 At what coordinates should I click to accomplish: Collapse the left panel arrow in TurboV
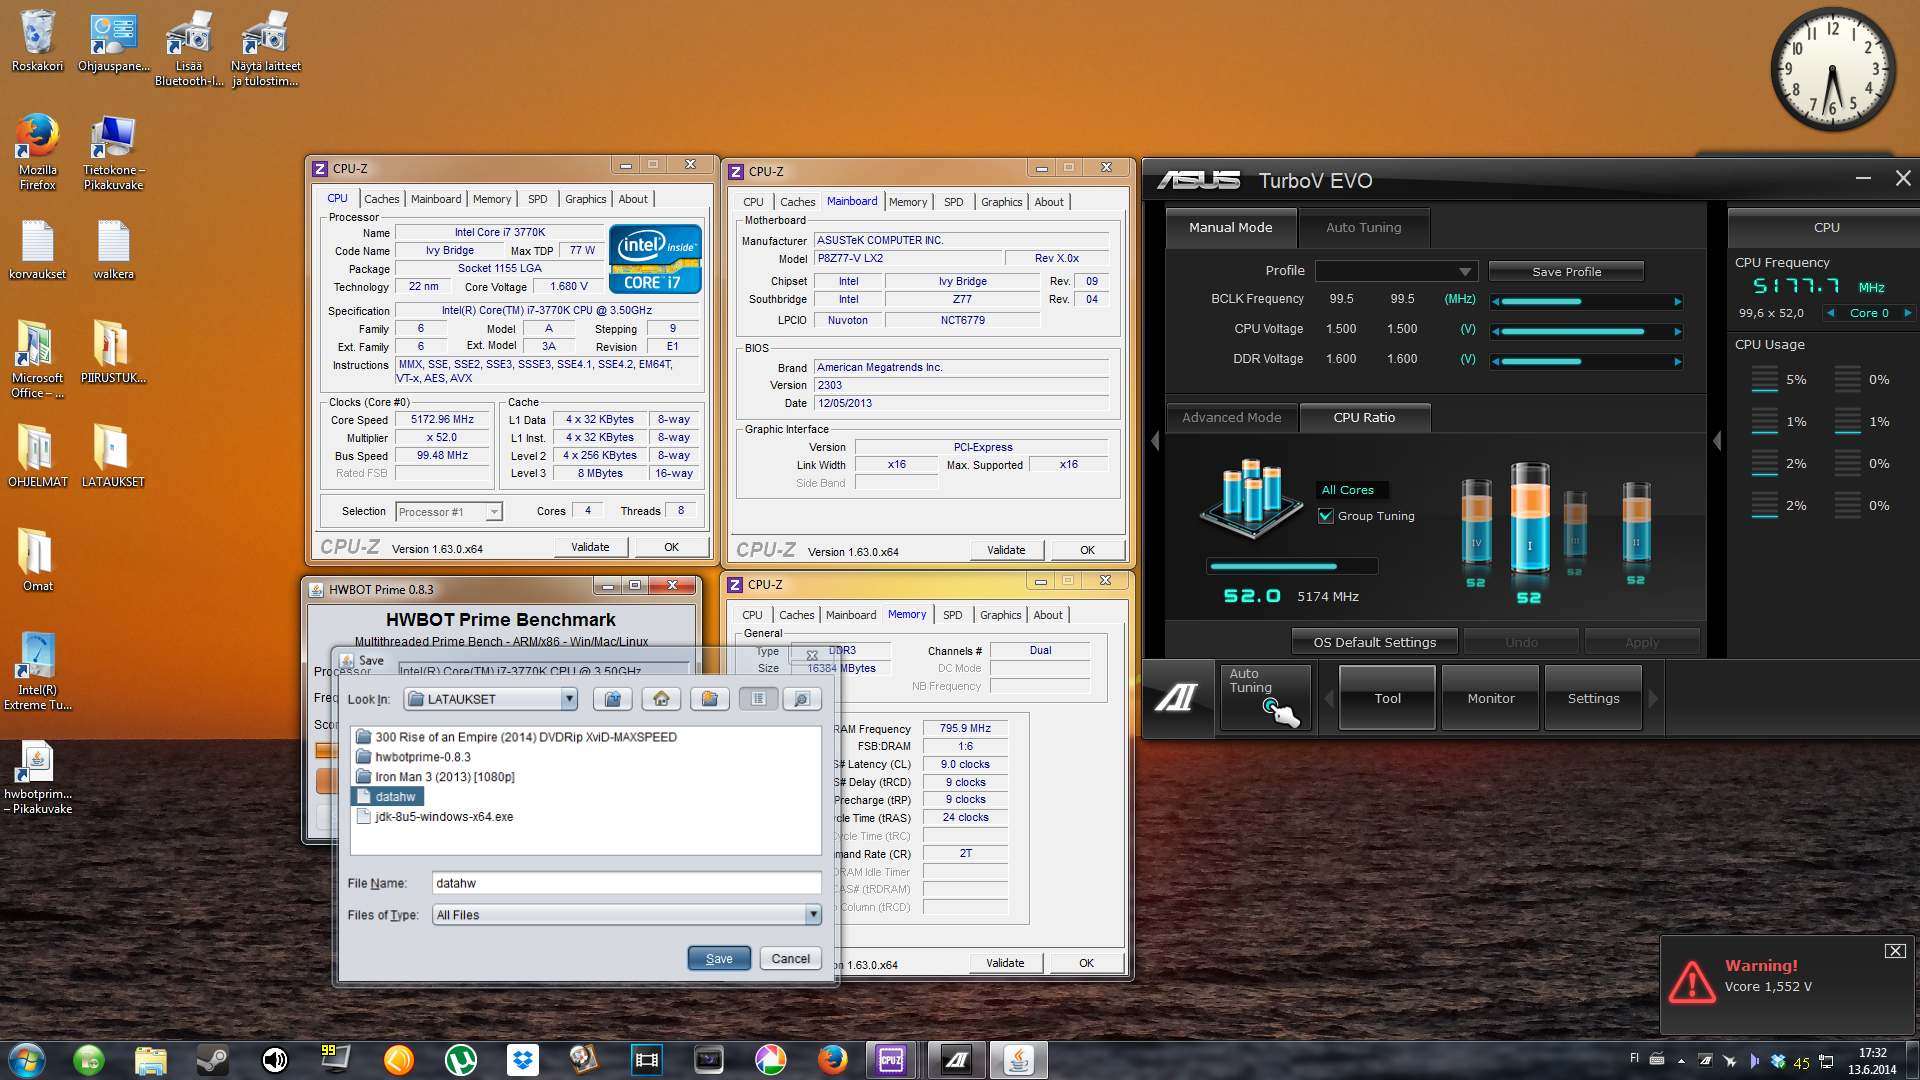[x=1154, y=441]
